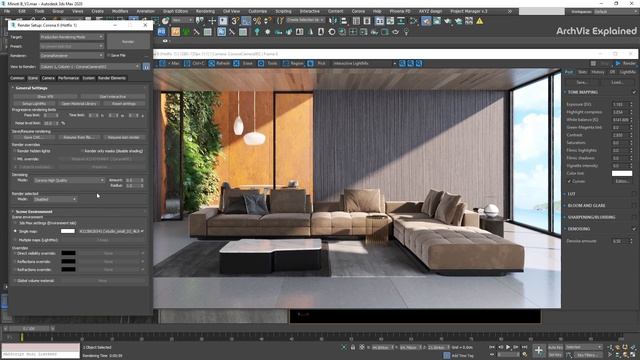Click Save... in the Post tab
The width and height of the screenshot is (640, 360).
point(582,82)
